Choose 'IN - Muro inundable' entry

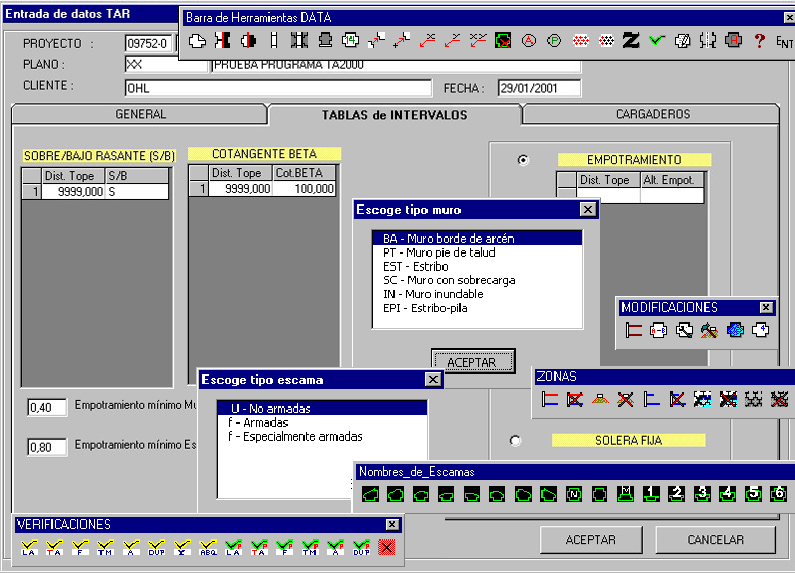click(477, 294)
